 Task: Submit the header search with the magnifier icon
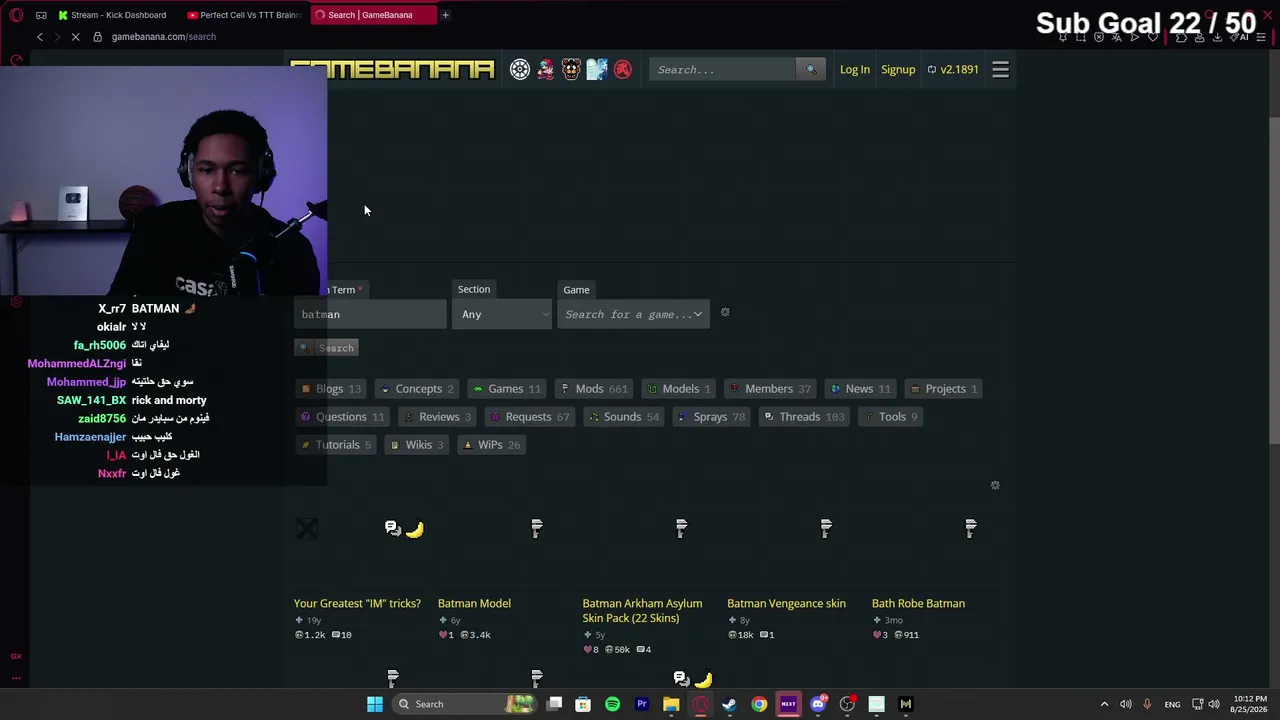[x=811, y=69]
